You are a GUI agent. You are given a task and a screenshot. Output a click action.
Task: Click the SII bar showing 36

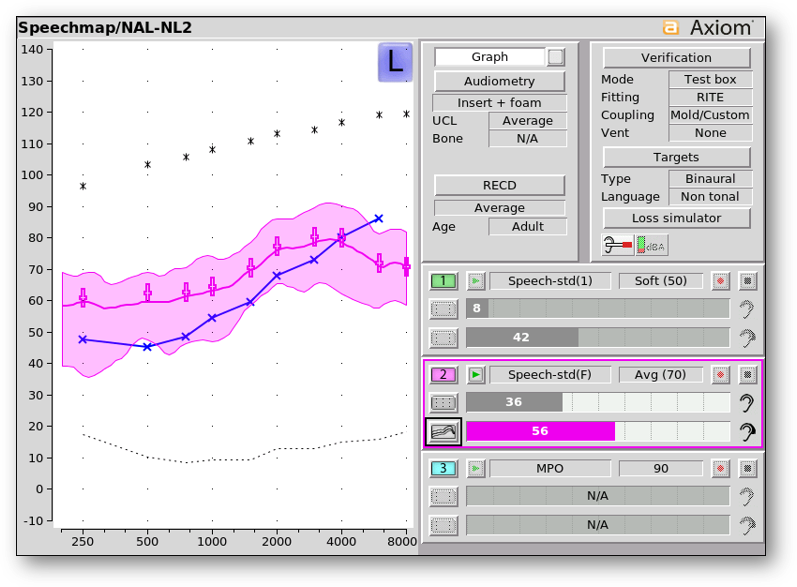(598, 403)
